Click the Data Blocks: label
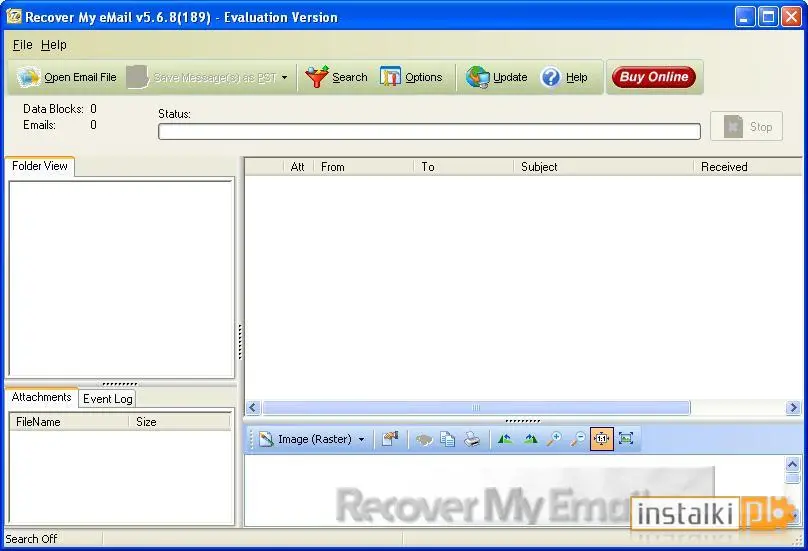Viewport: 808px width, 551px height. [x=53, y=109]
